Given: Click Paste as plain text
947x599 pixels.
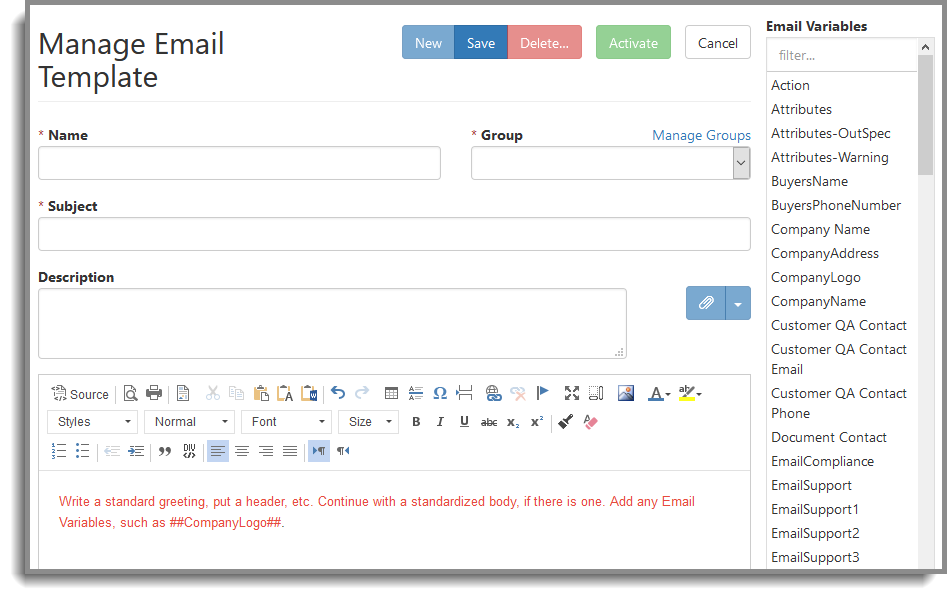Looking at the screenshot, I should click(x=284, y=394).
